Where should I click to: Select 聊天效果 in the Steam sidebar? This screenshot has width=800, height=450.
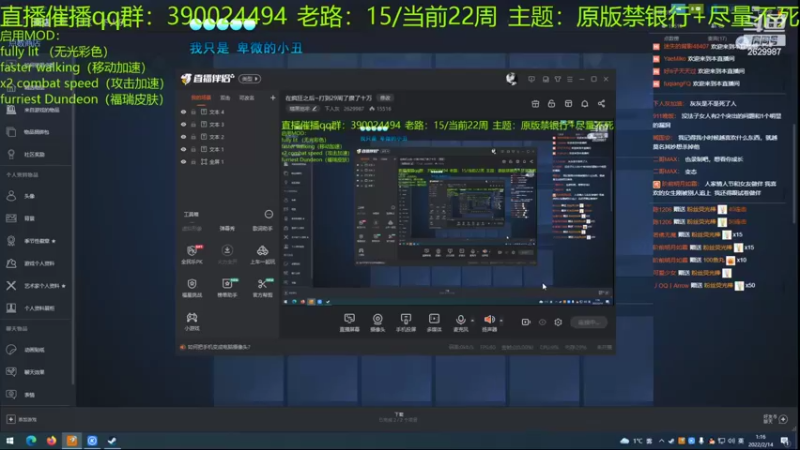tap(36, 372)
